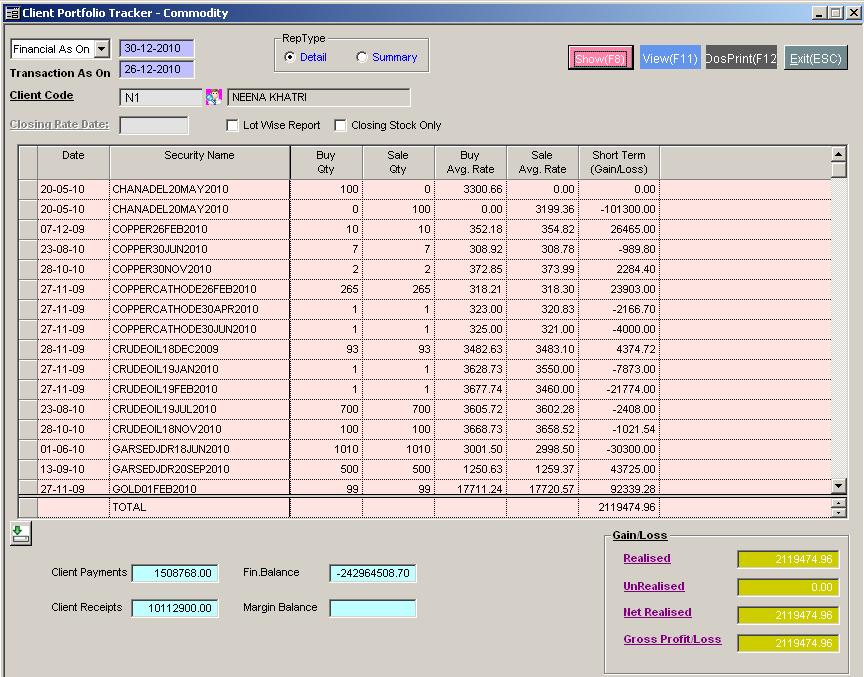Click the table's scroll down arrow

(x=838, y=486)
